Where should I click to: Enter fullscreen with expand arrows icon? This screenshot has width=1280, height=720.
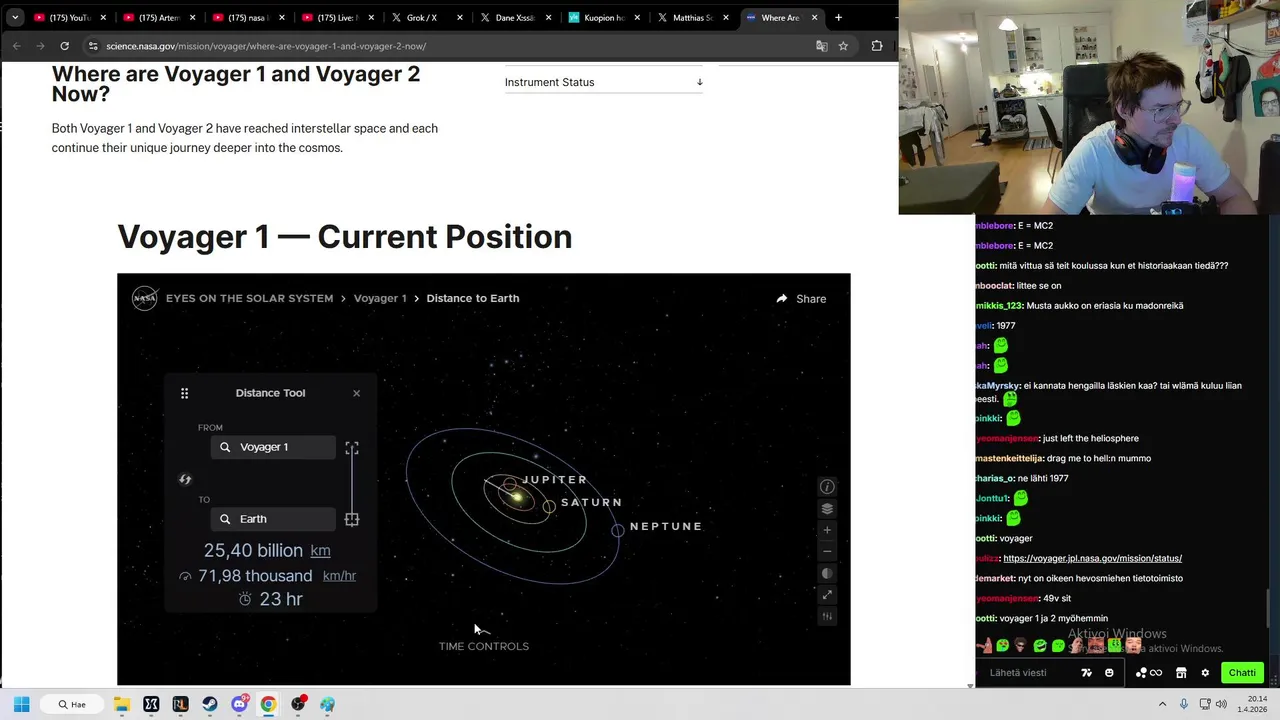tap(827, 595)
